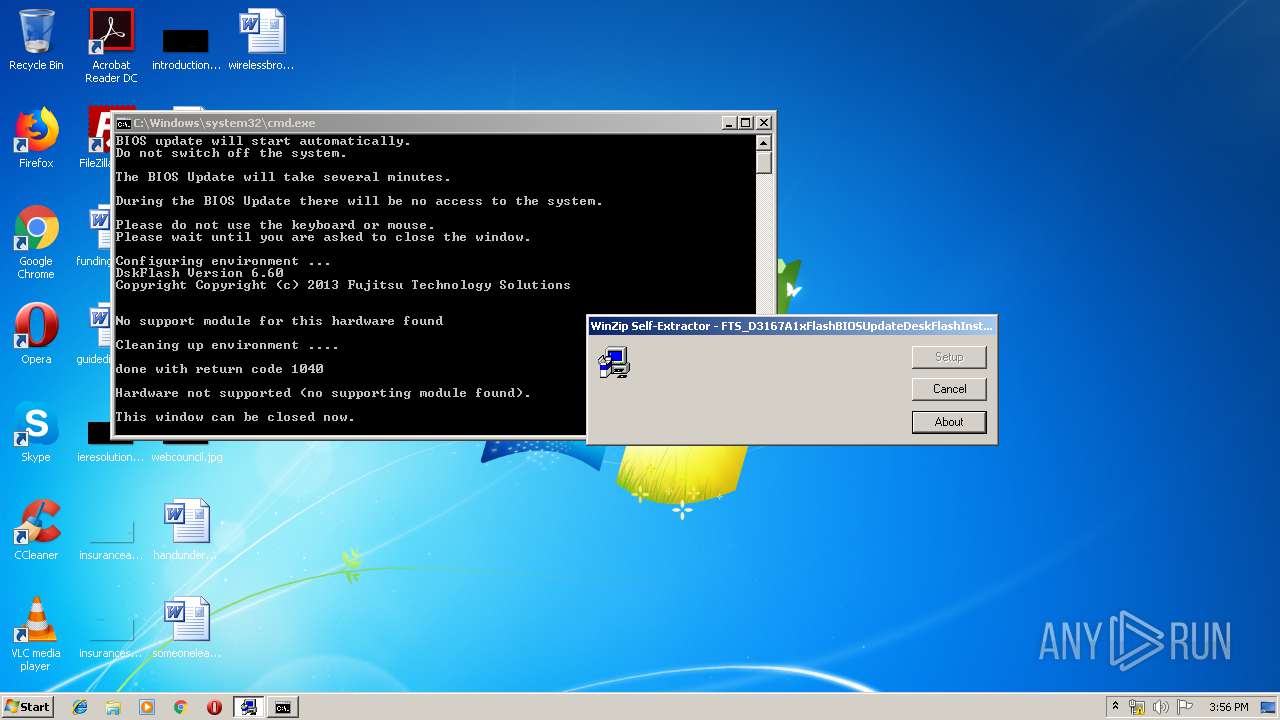Launch Opera browser desktop icon

click(36, 335)
